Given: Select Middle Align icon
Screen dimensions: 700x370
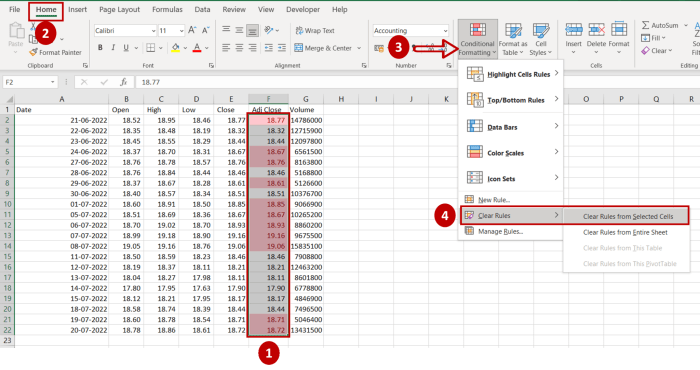Looking at the screenshot, I should pyautogui.click(x=239, y=30).
